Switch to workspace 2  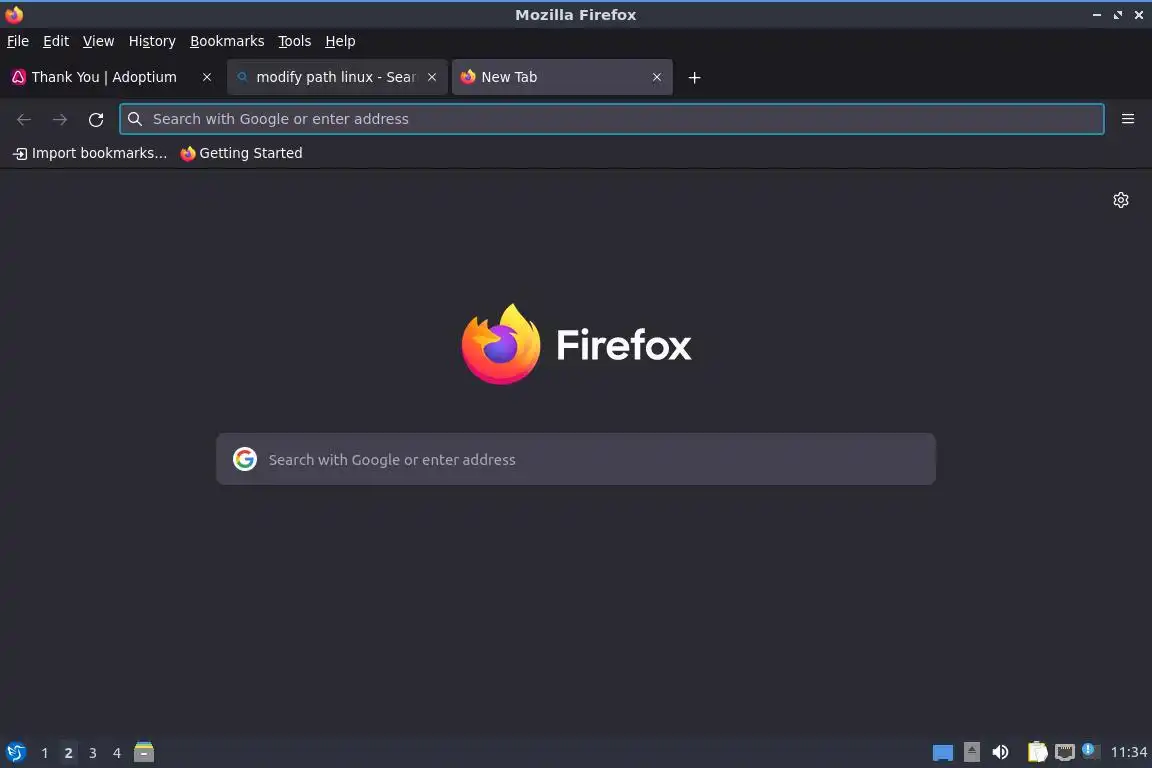68,753
